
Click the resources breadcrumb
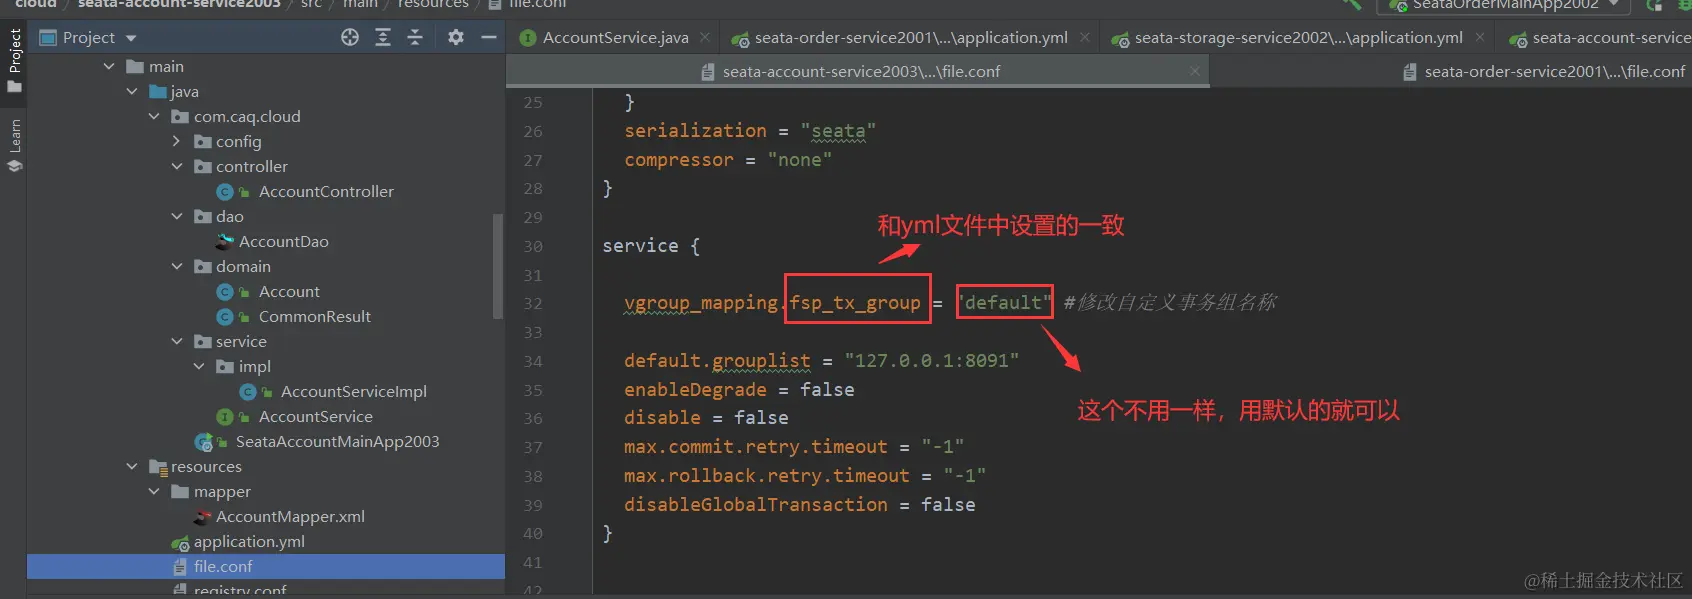tap(433, 4)
